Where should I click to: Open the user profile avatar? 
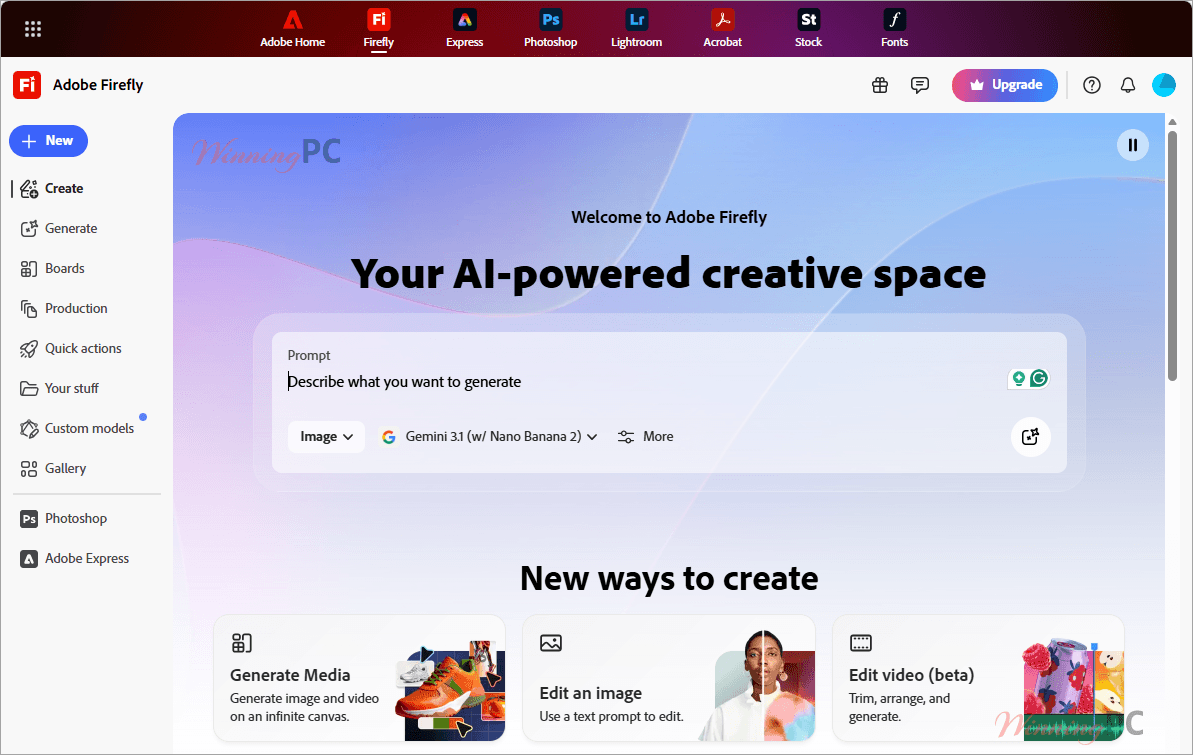[1163, 85]
